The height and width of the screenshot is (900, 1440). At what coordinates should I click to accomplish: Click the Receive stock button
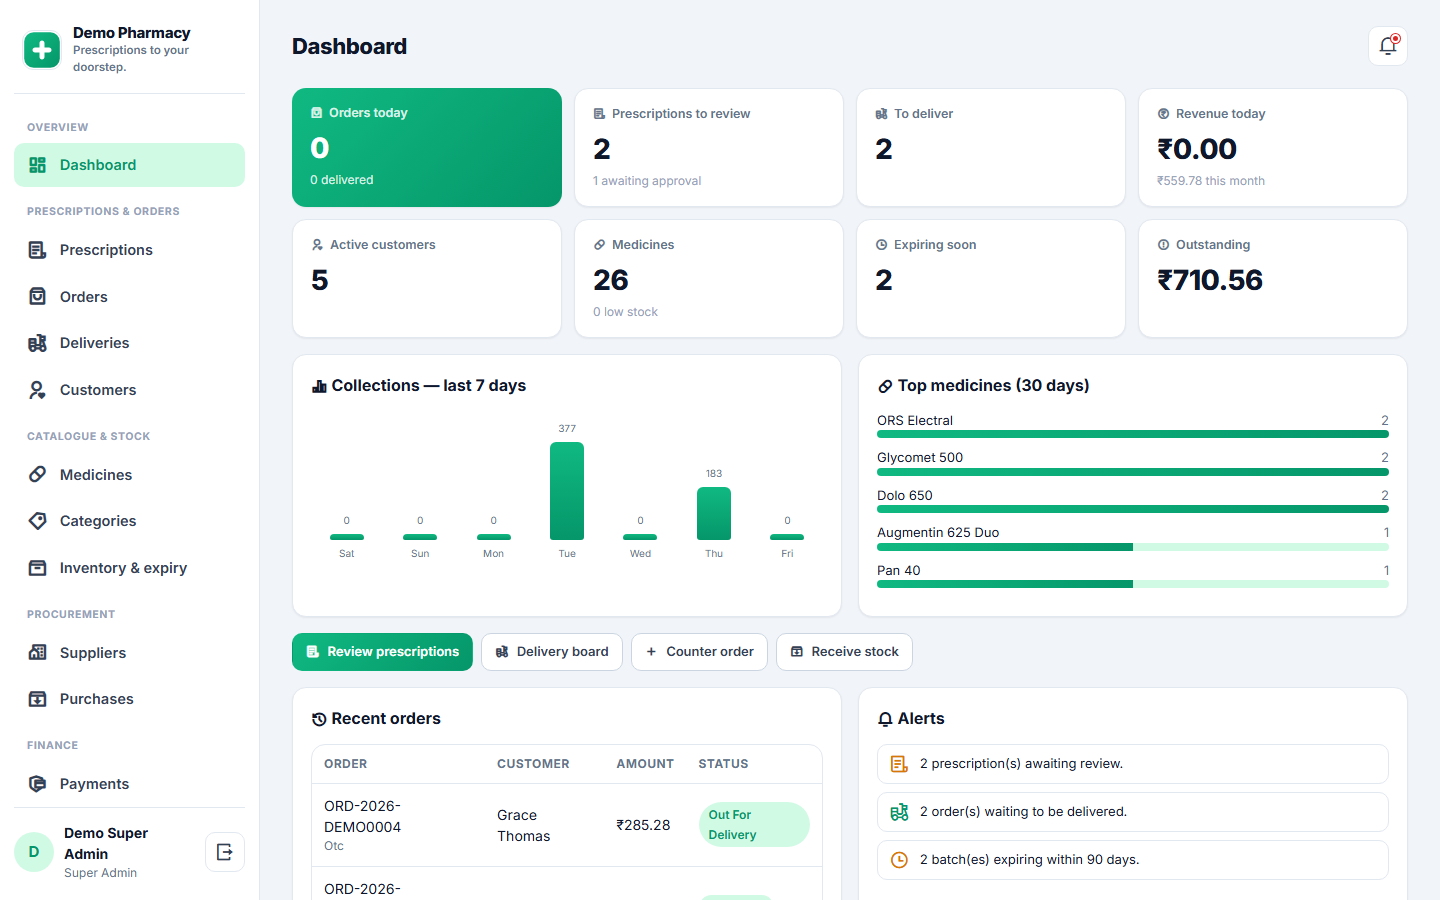click(844, 652)
